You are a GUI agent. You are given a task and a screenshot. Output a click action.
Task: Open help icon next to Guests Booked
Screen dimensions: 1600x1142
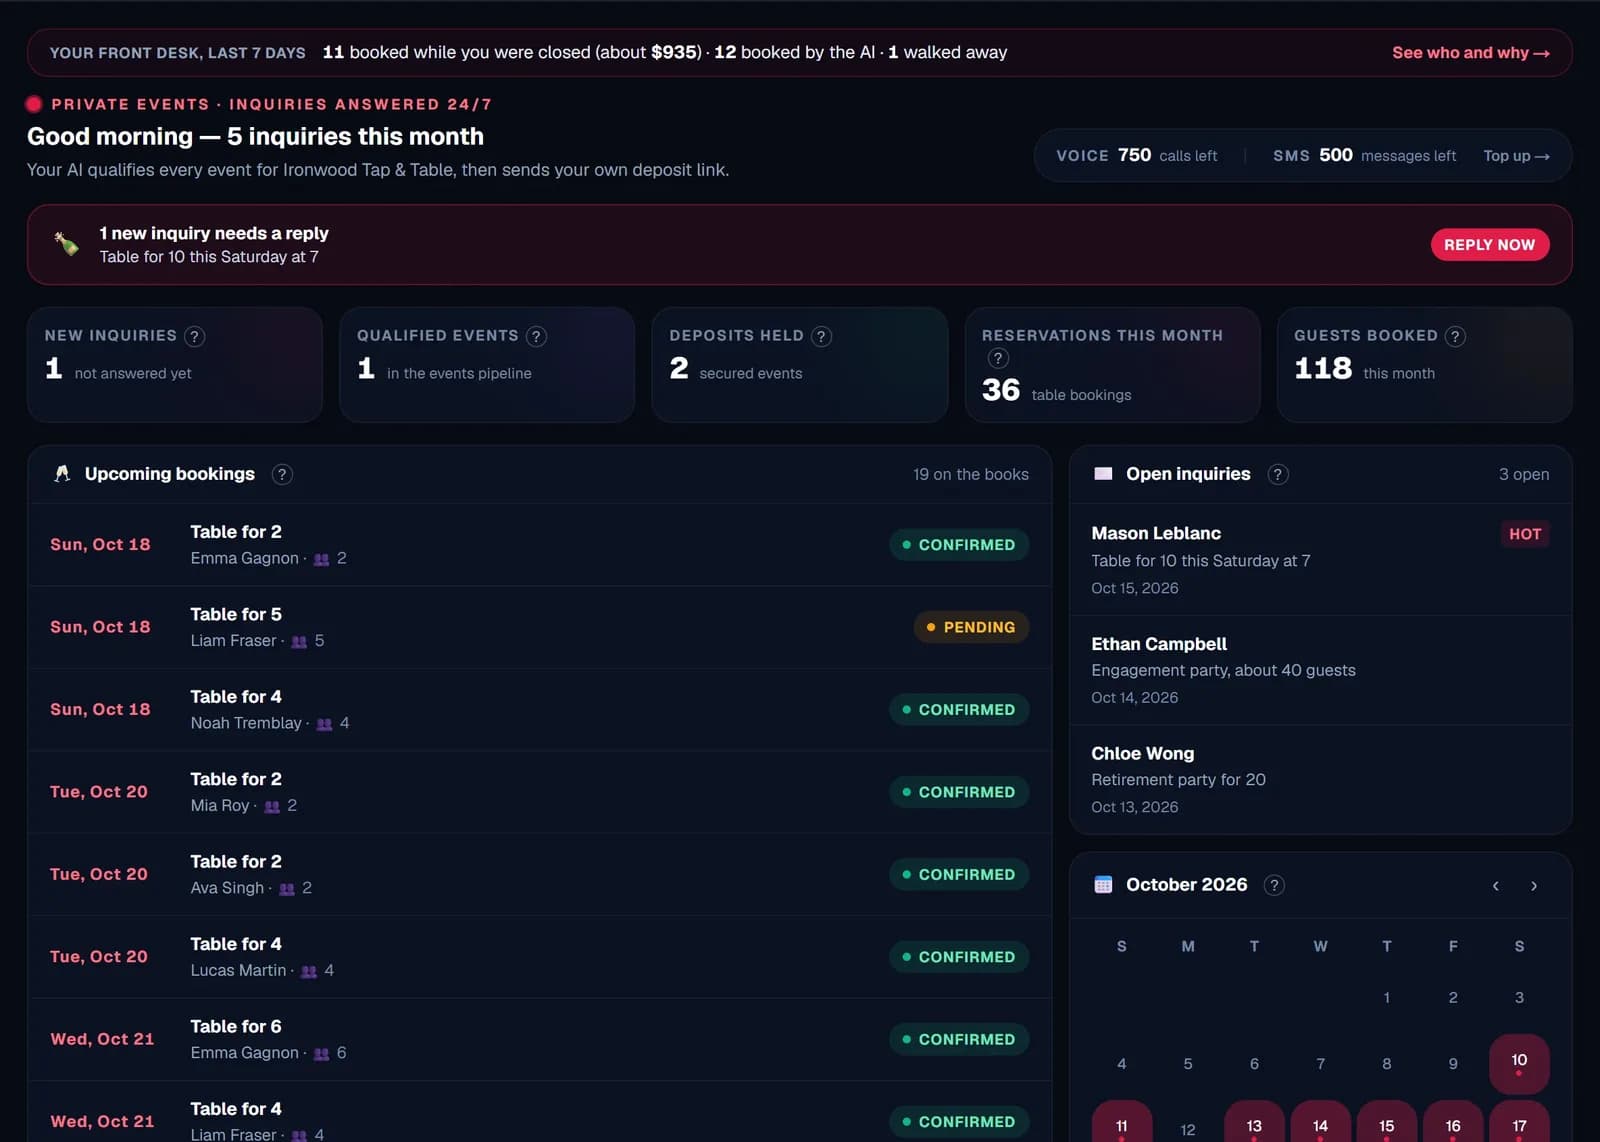1456,336
